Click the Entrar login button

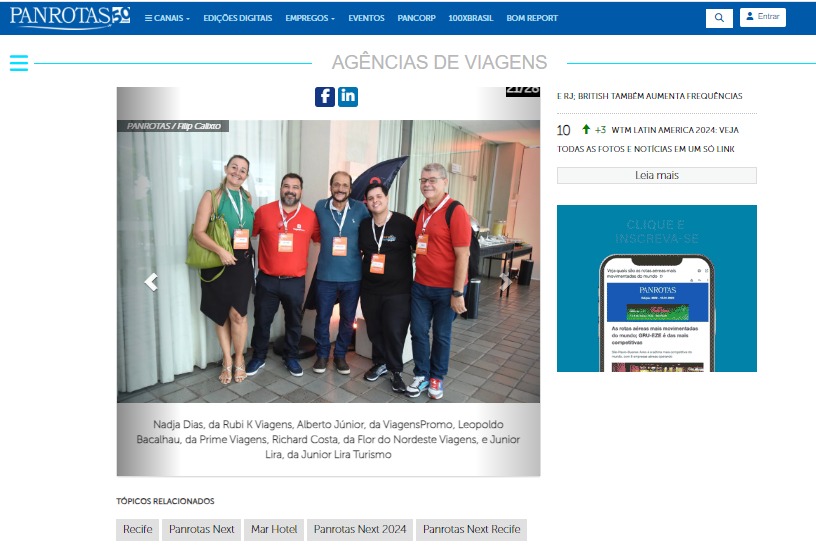(762, 17)
